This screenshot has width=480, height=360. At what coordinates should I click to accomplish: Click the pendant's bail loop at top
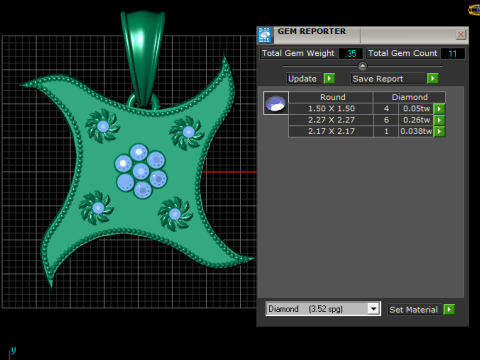point(143,58)
